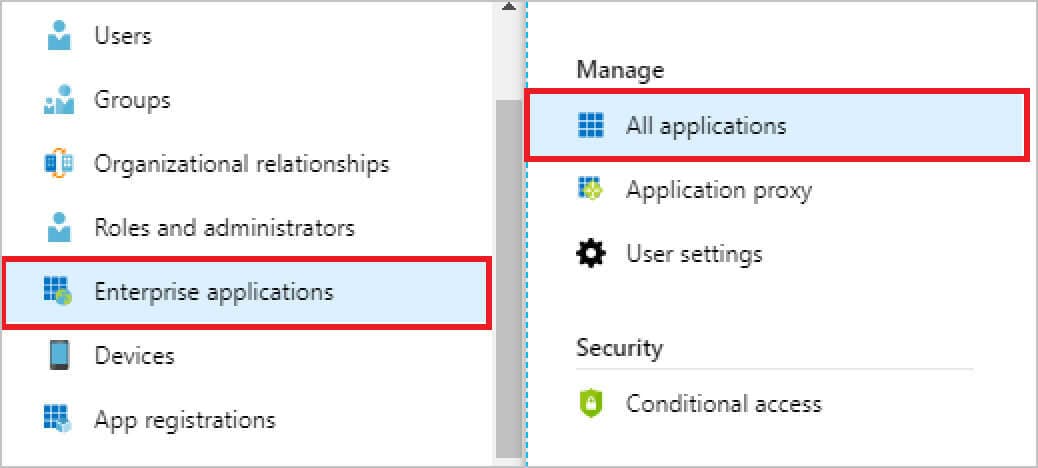1038x468 pixels.
Task: Select Devices text in left menu
Action: click(134, 356)
